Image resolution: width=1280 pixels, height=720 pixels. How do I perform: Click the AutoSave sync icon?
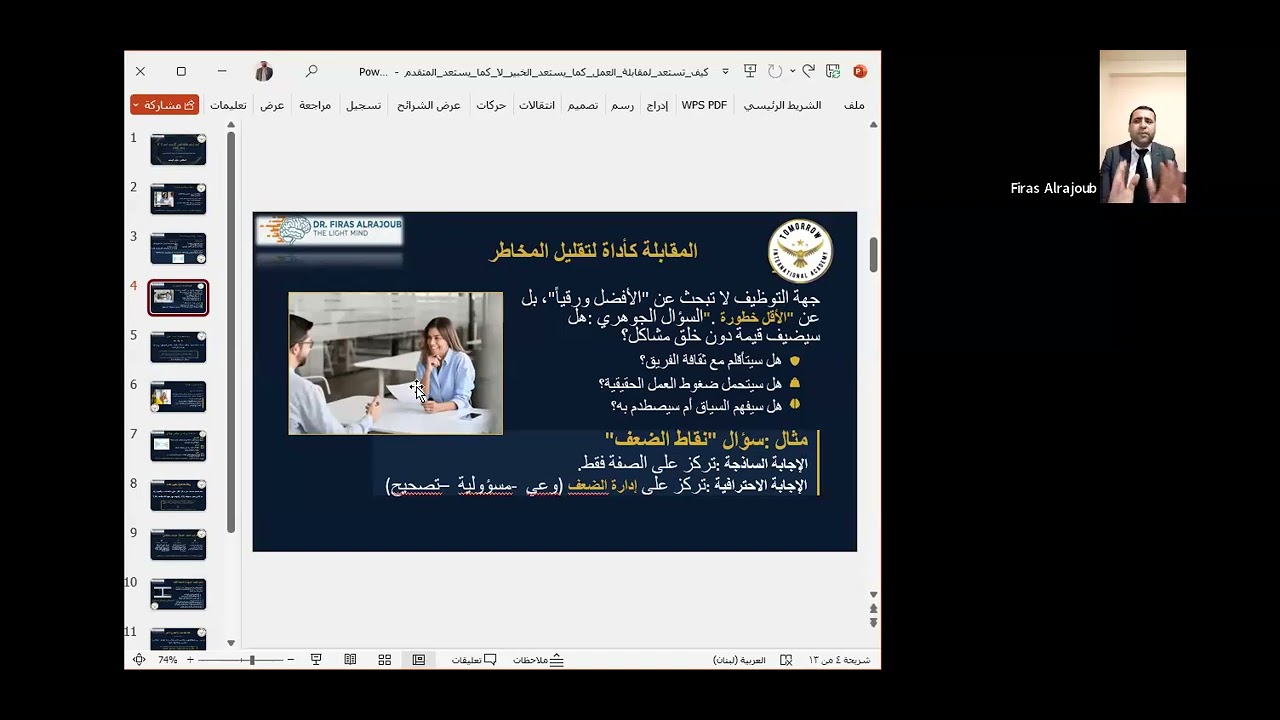[833, 71]
